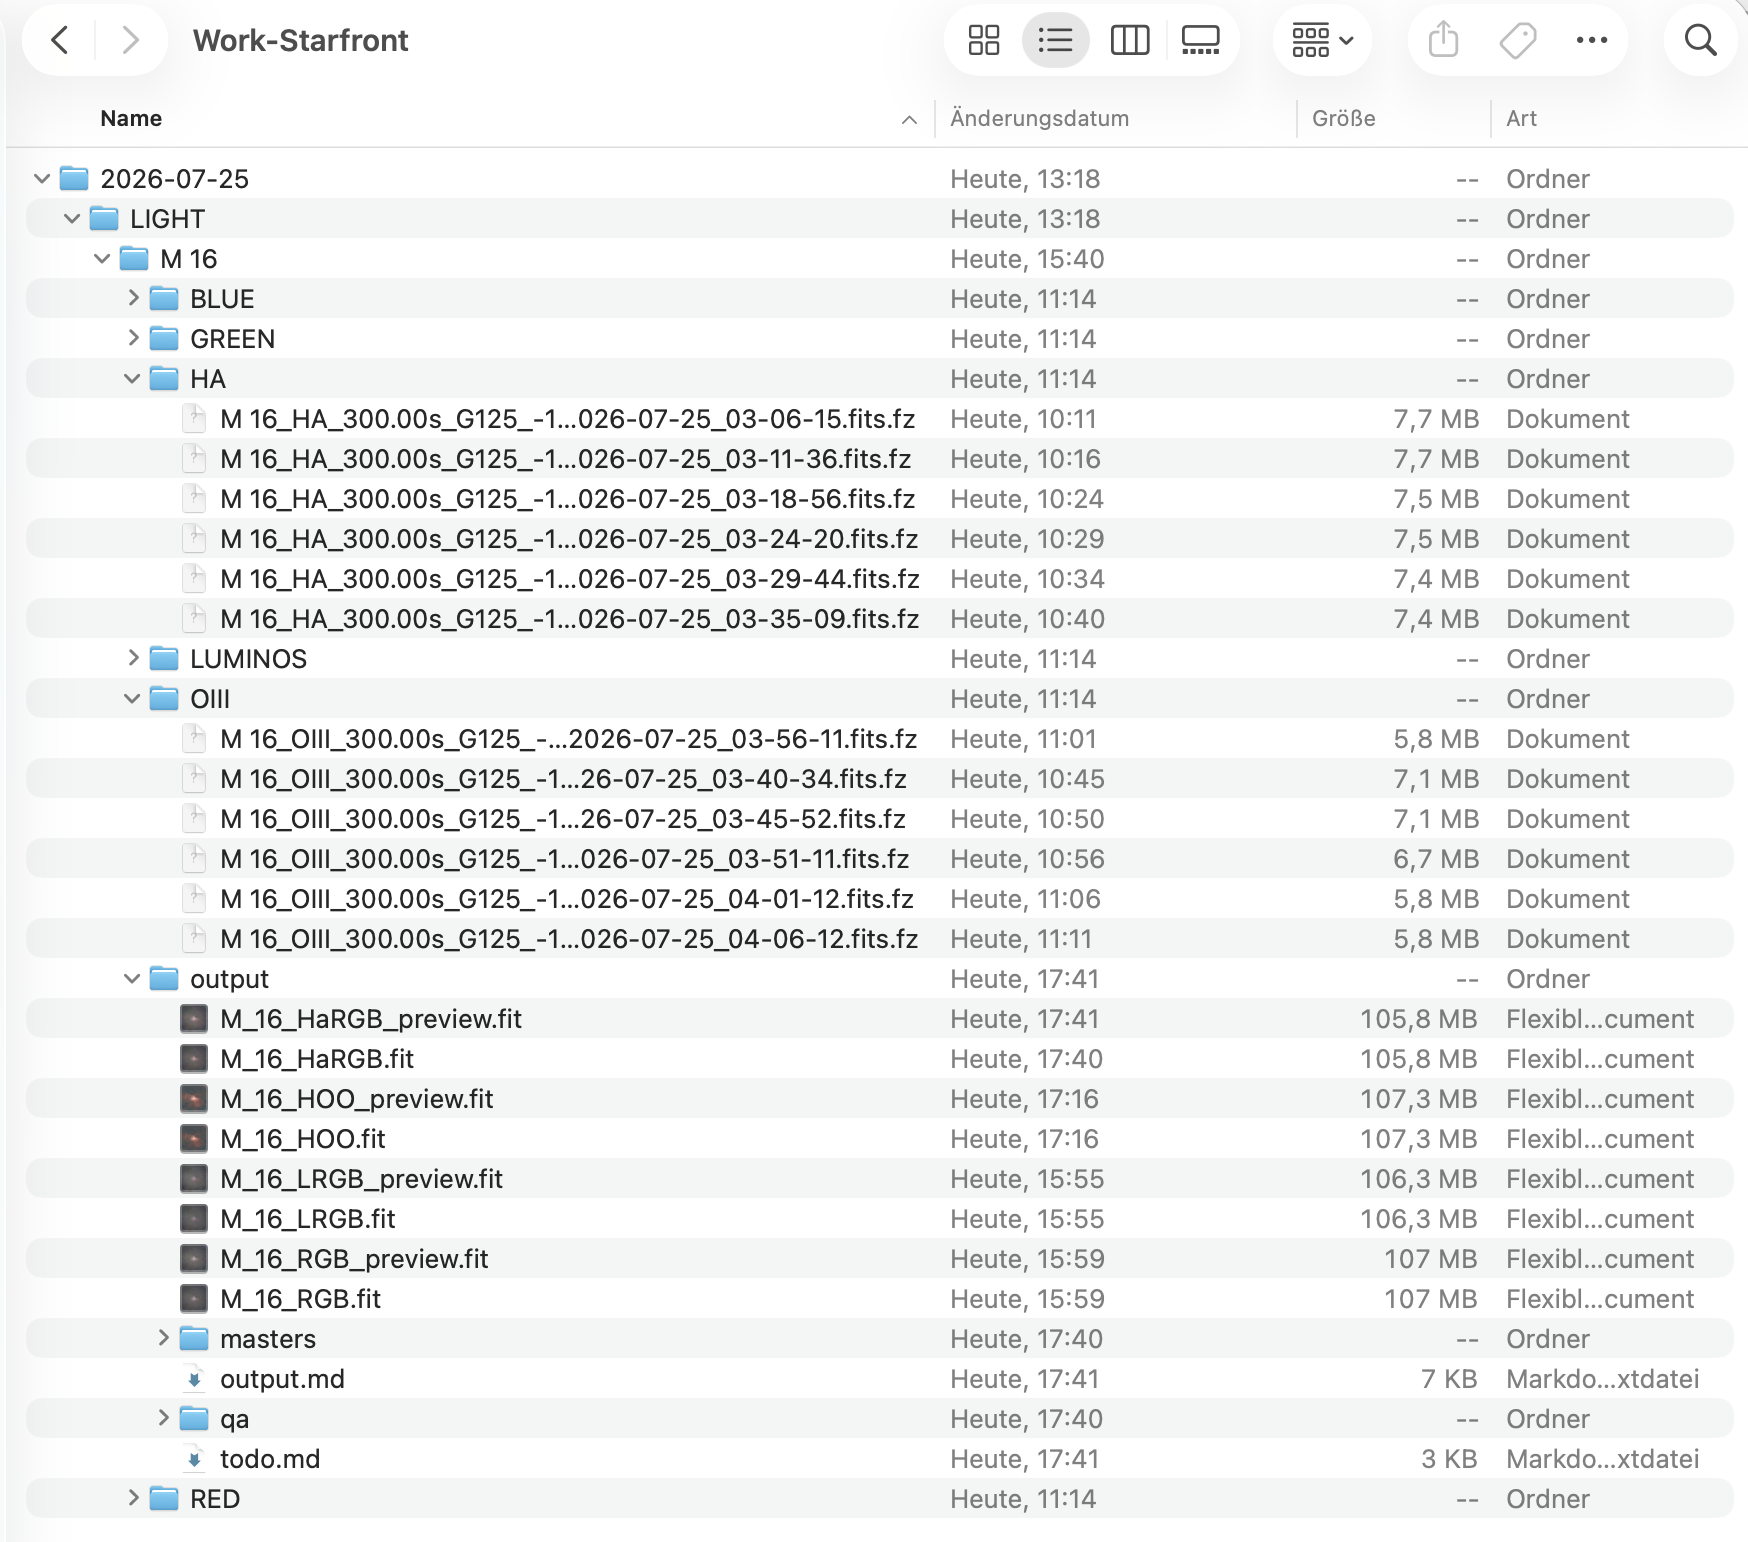This screenshot has width=1748, height=1542.
Task: Sort by the Name column header
Action: [x=131, y=118]
